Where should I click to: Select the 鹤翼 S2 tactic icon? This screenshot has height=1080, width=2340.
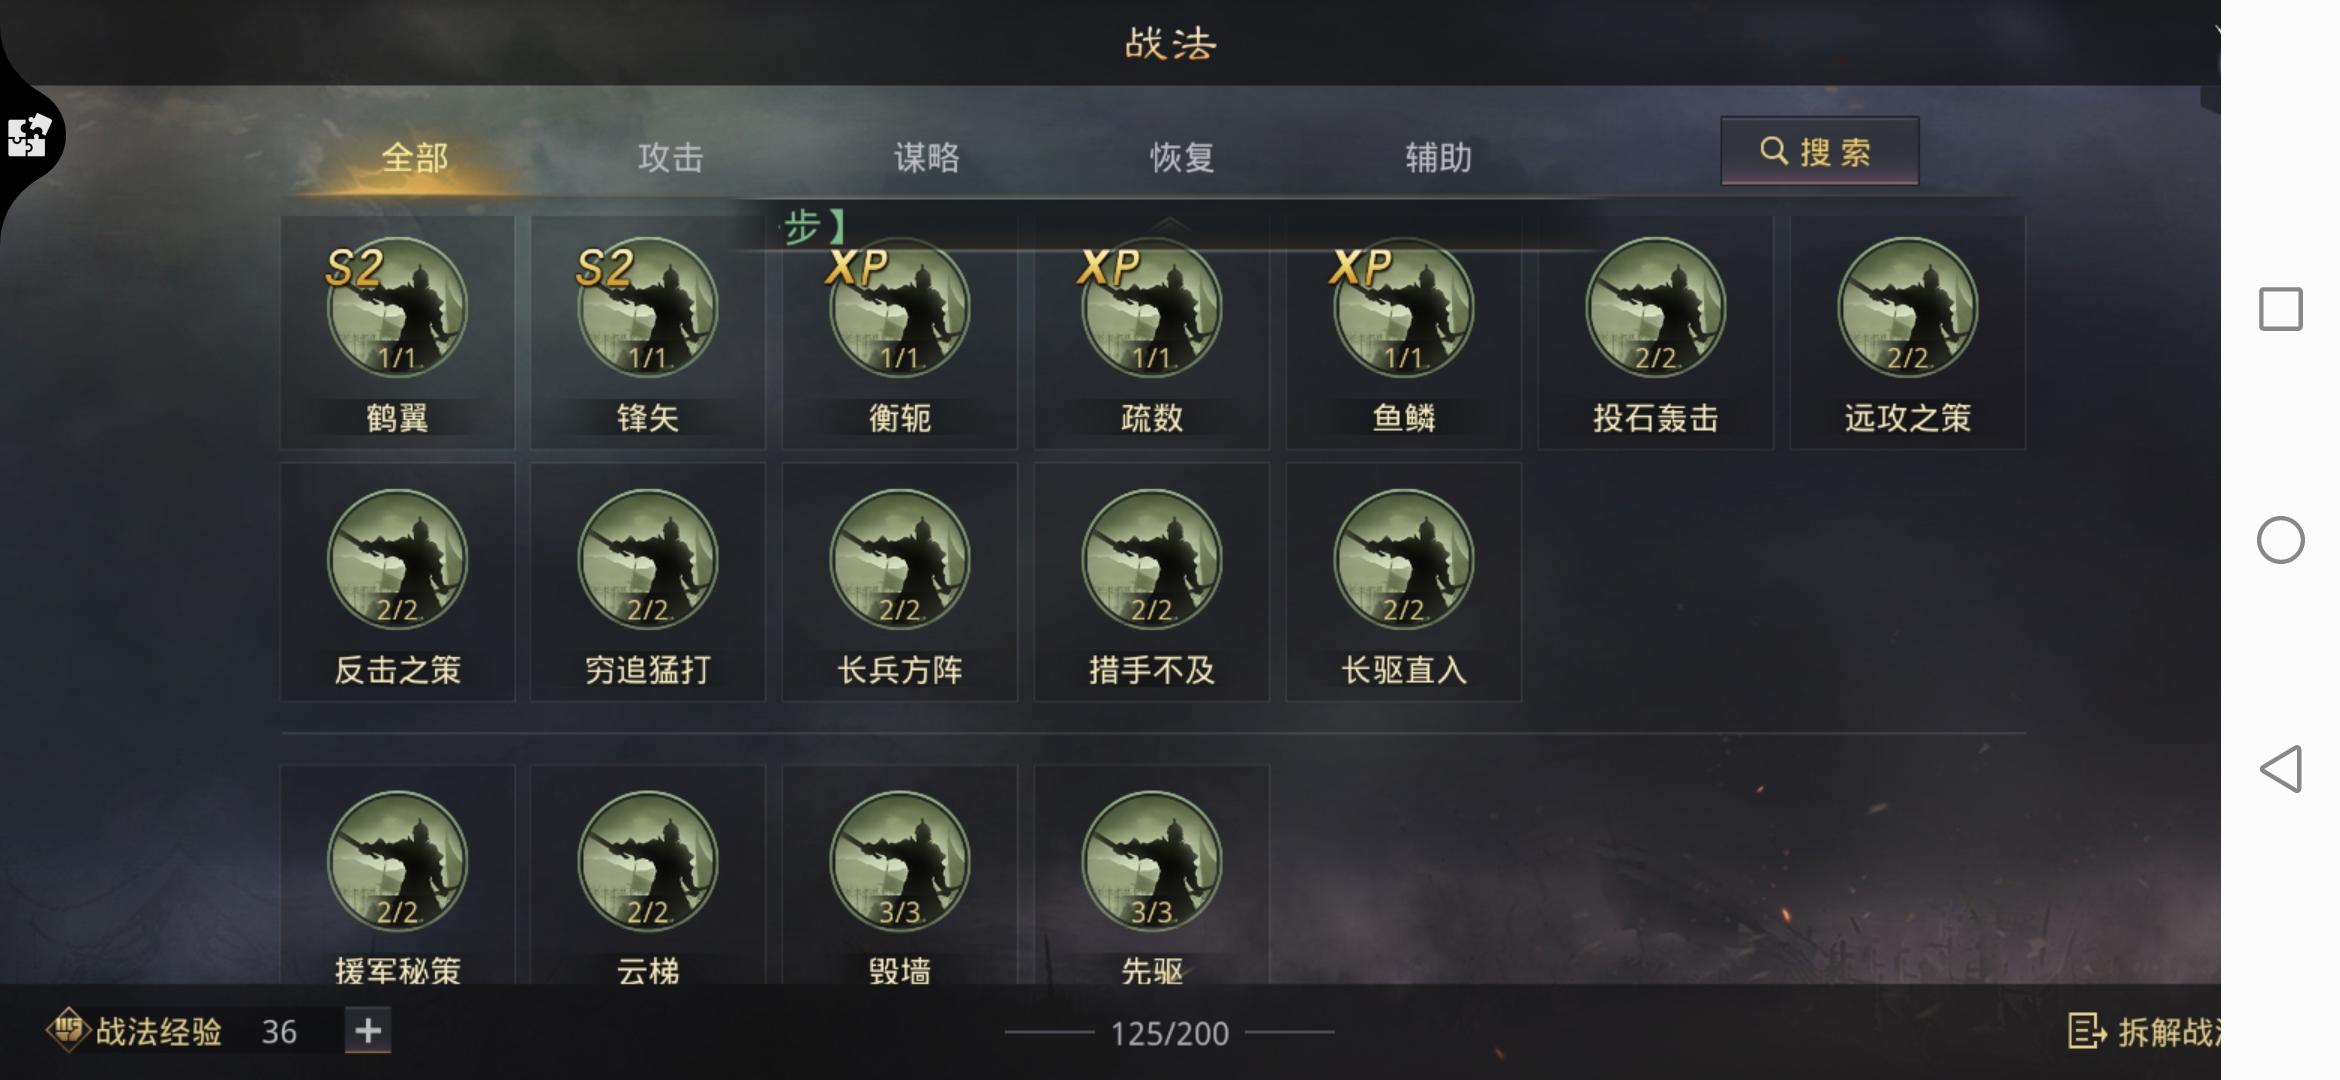coord(397,308)
